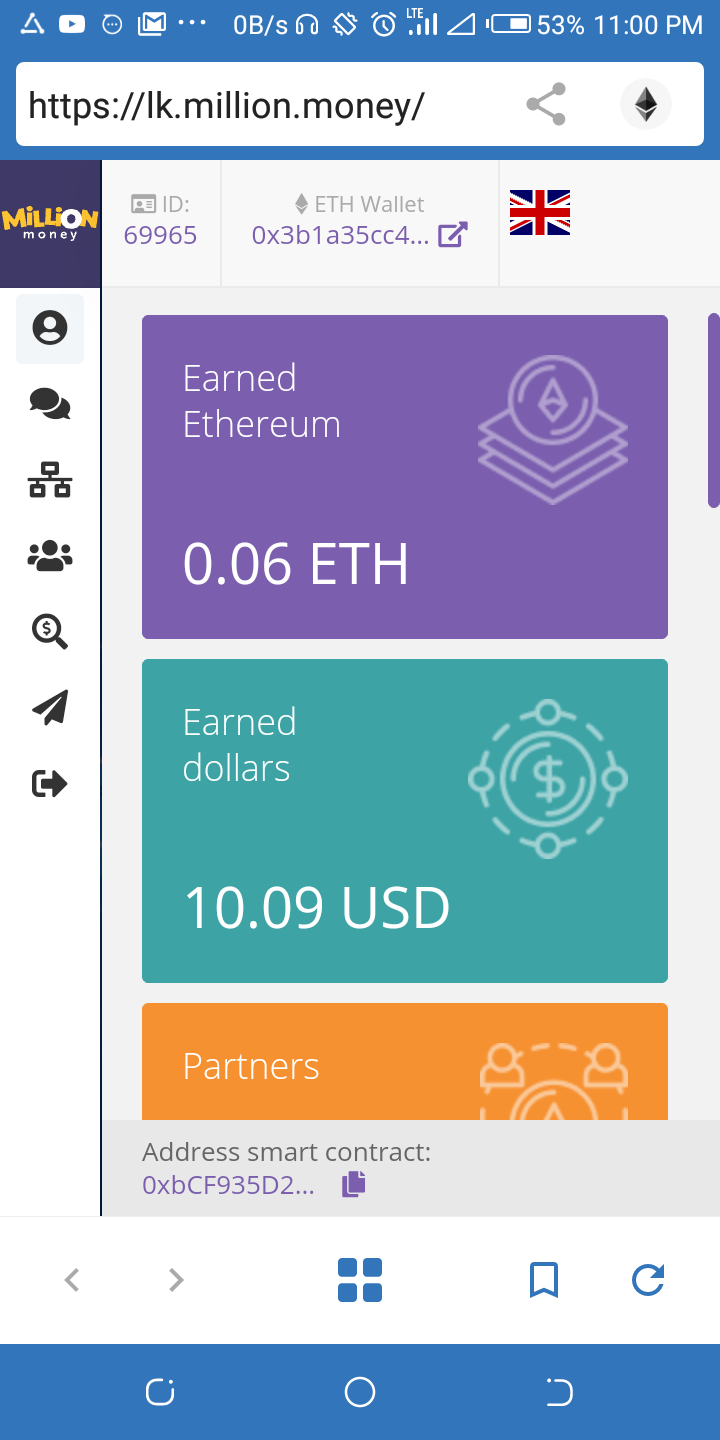The image size is (720, 1440).
Task: Open ETH wallet external link icon
Action: click(x=453, y=235)
